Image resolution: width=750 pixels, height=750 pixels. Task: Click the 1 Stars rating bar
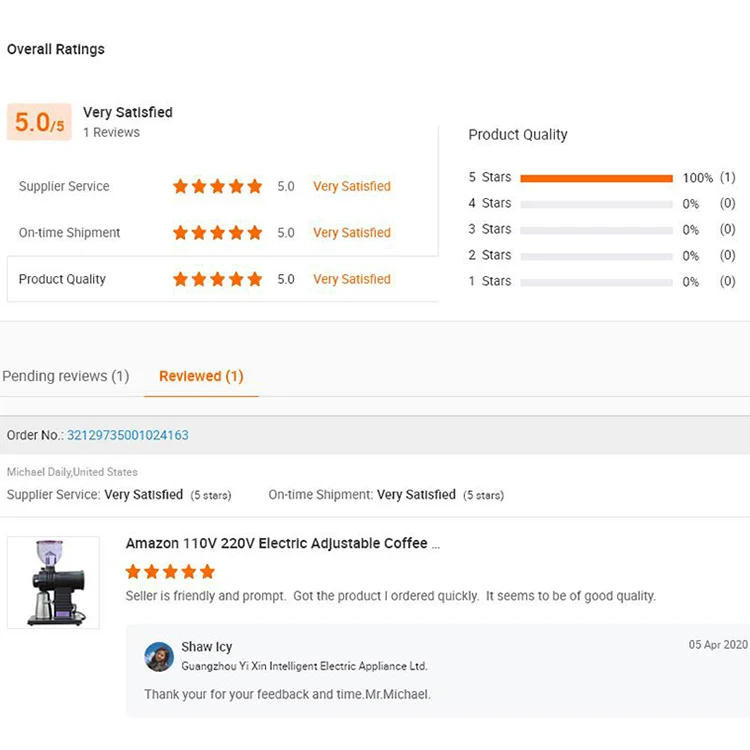pos(596,282)
